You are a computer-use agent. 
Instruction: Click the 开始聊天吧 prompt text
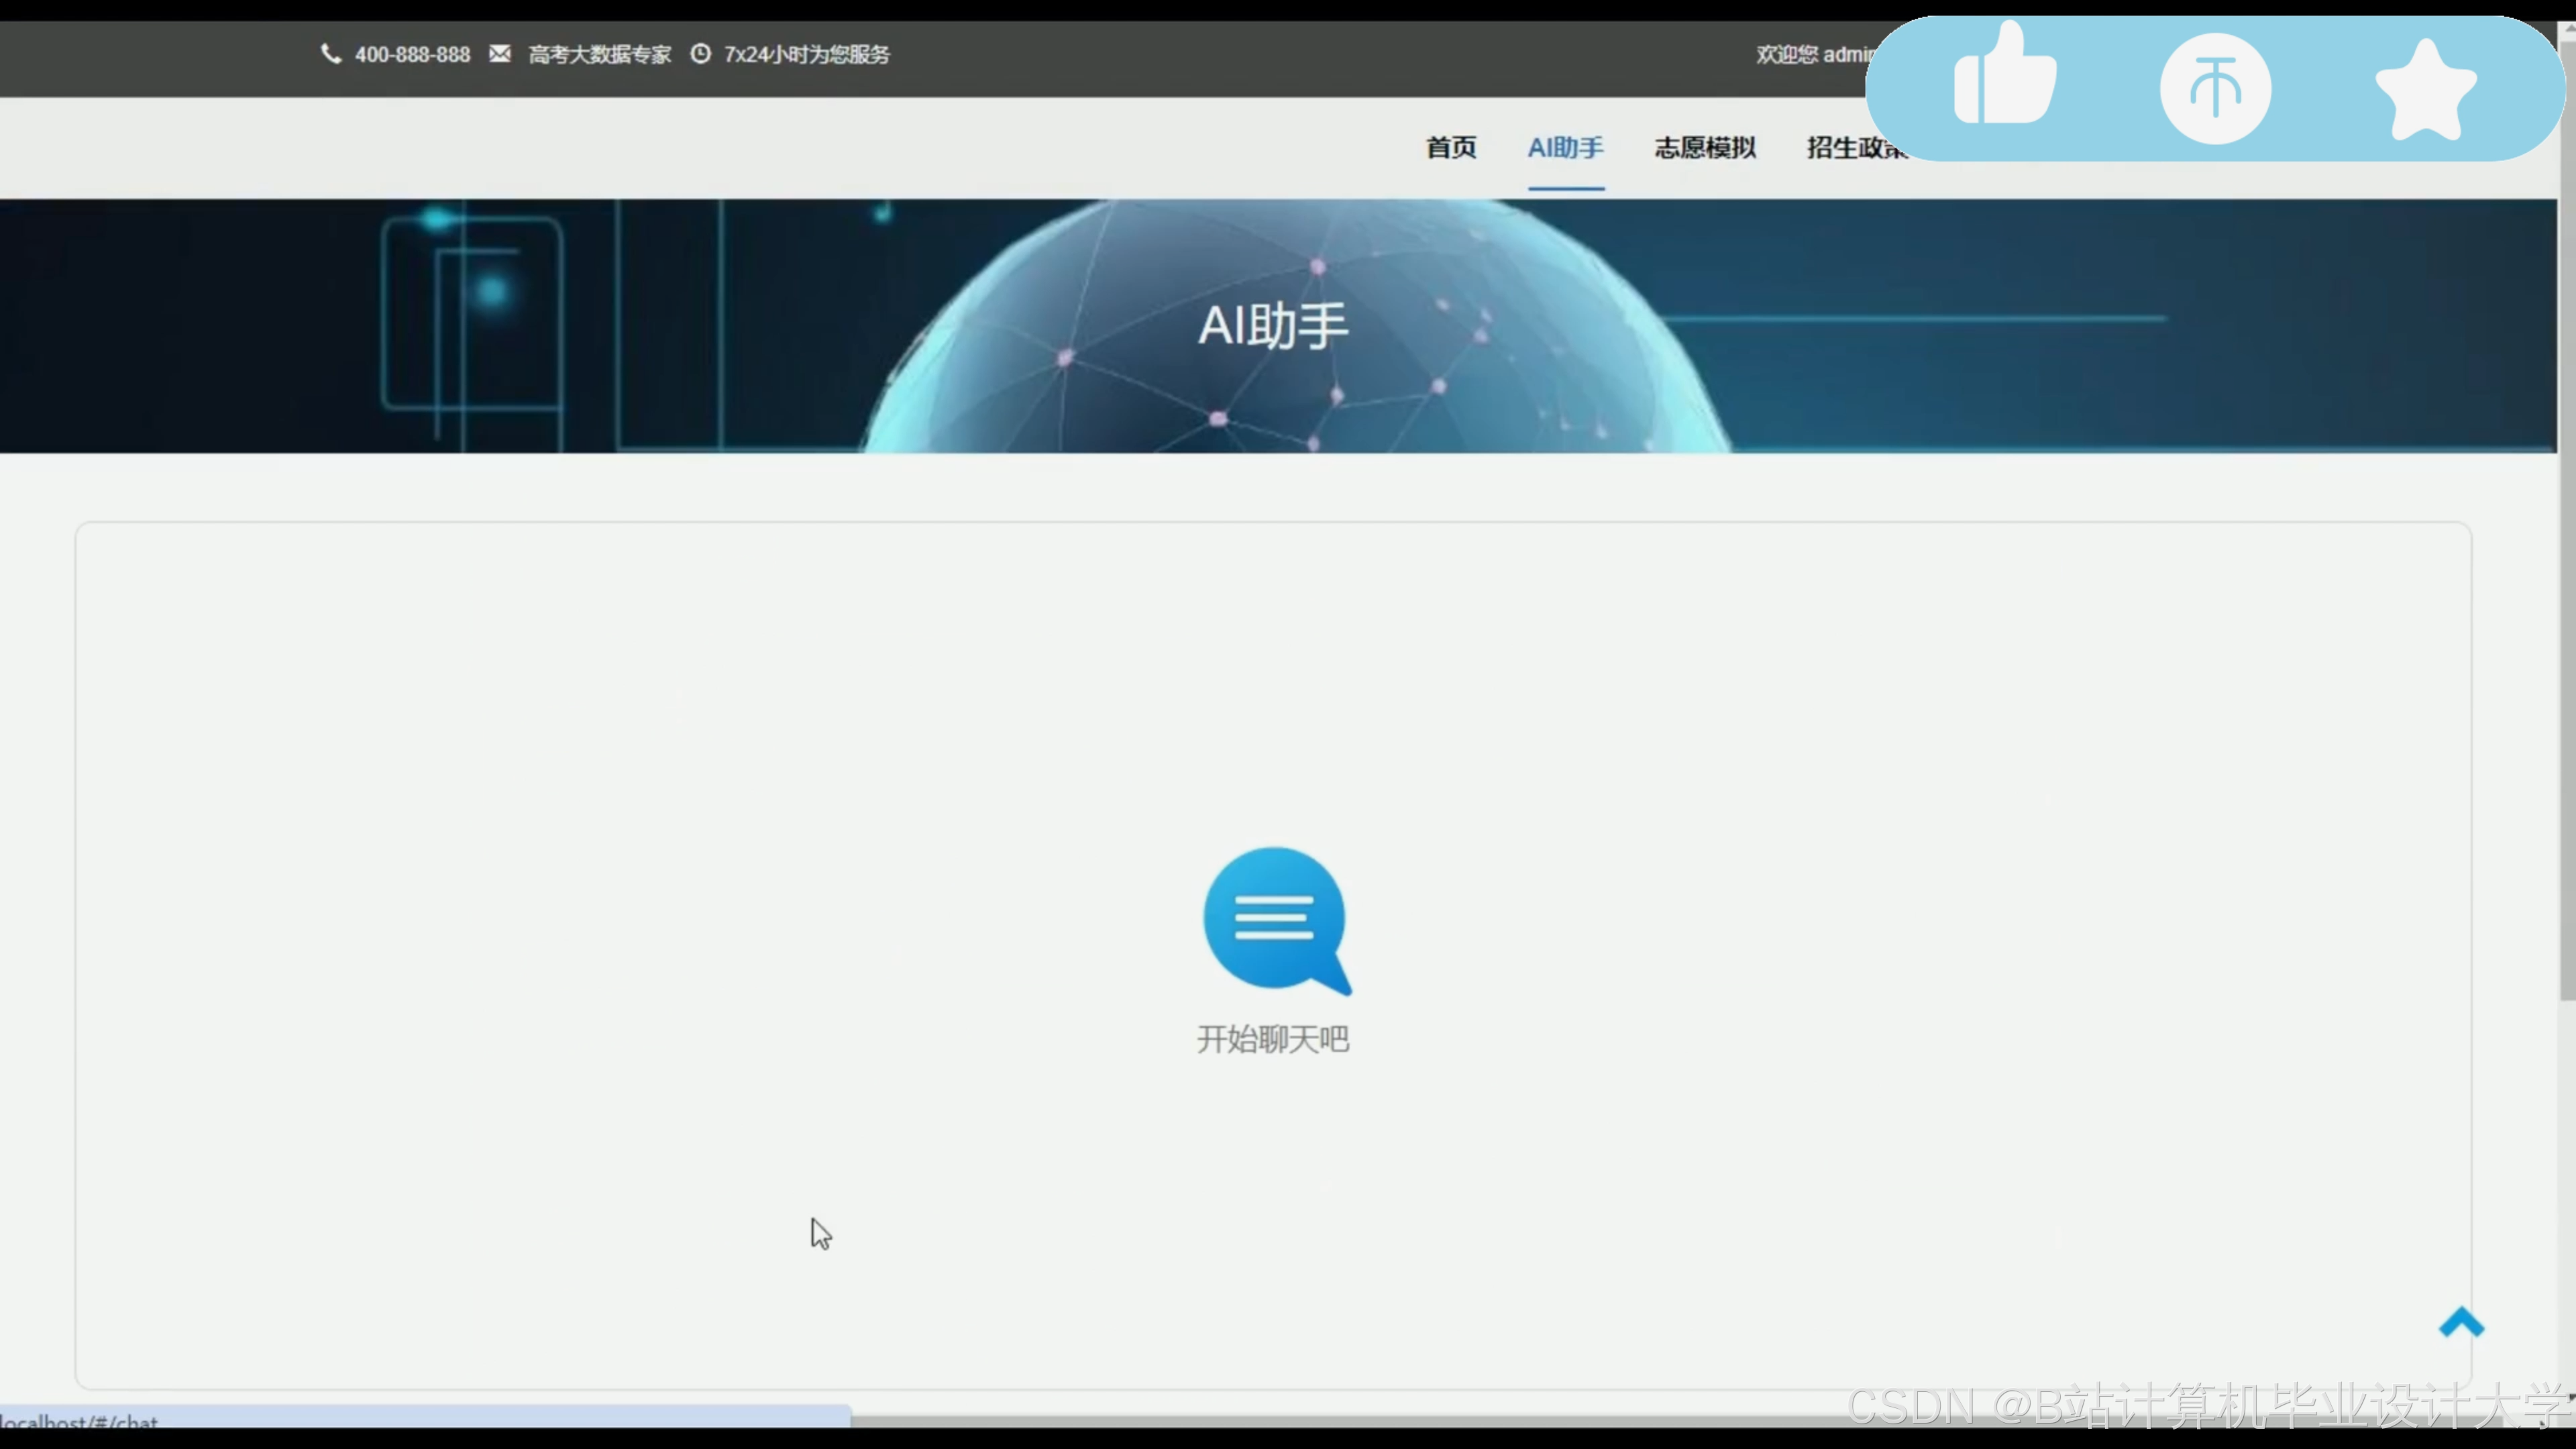click(1273, 1039)
